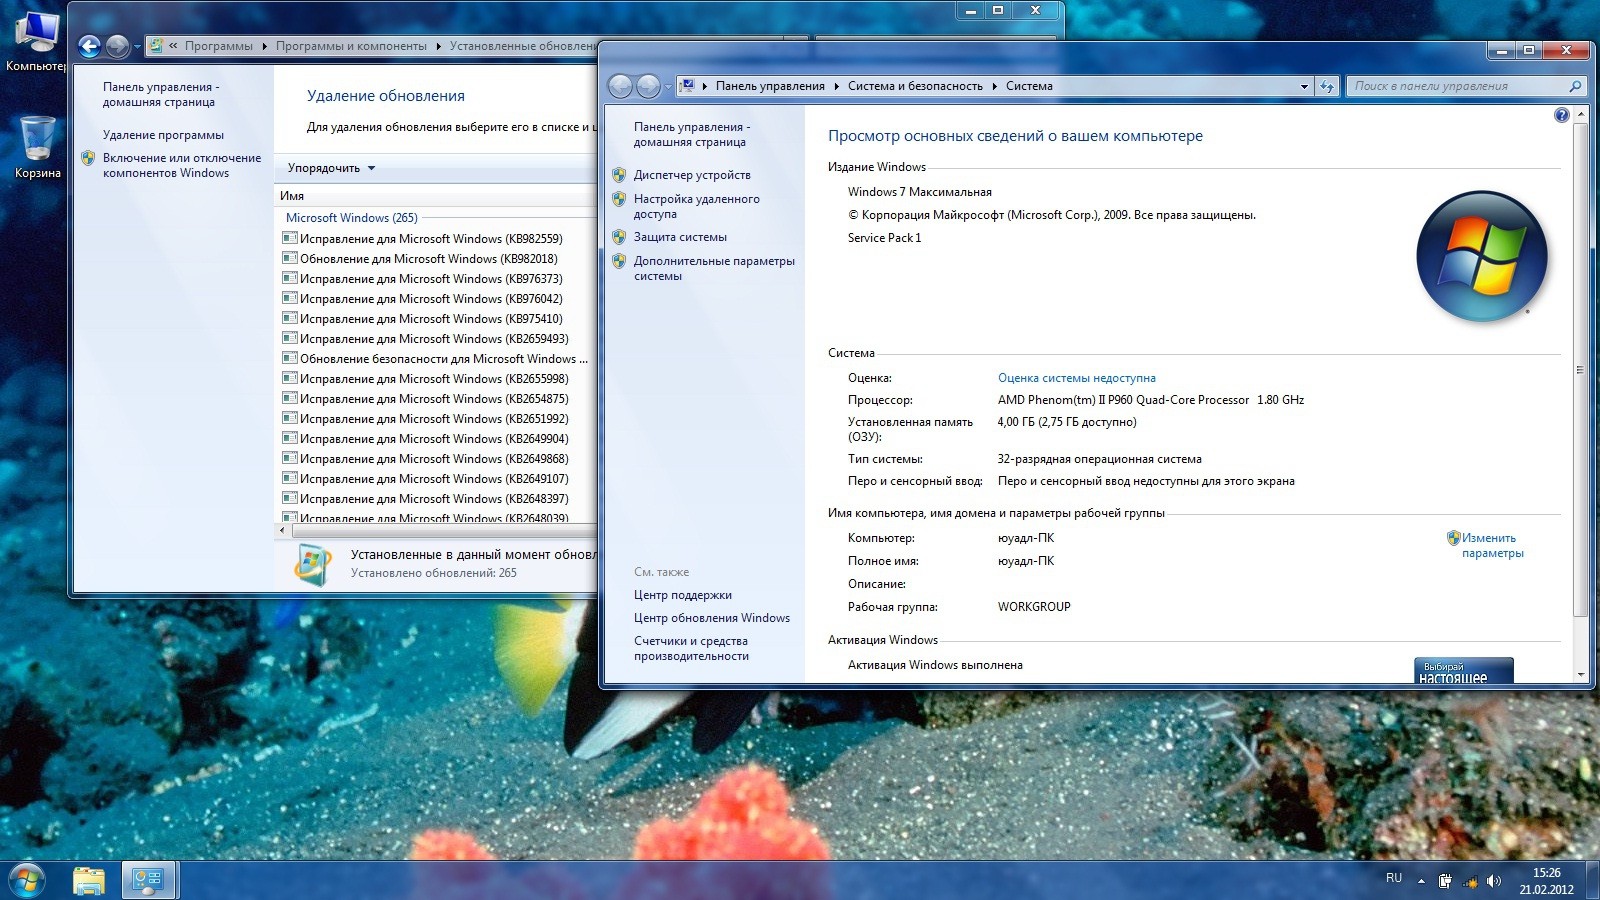The height and width of the screenshot is (900, 1600).
Task: Select the Обновление безопасности для Microsoft Windows row
Action: click(434, 359)
